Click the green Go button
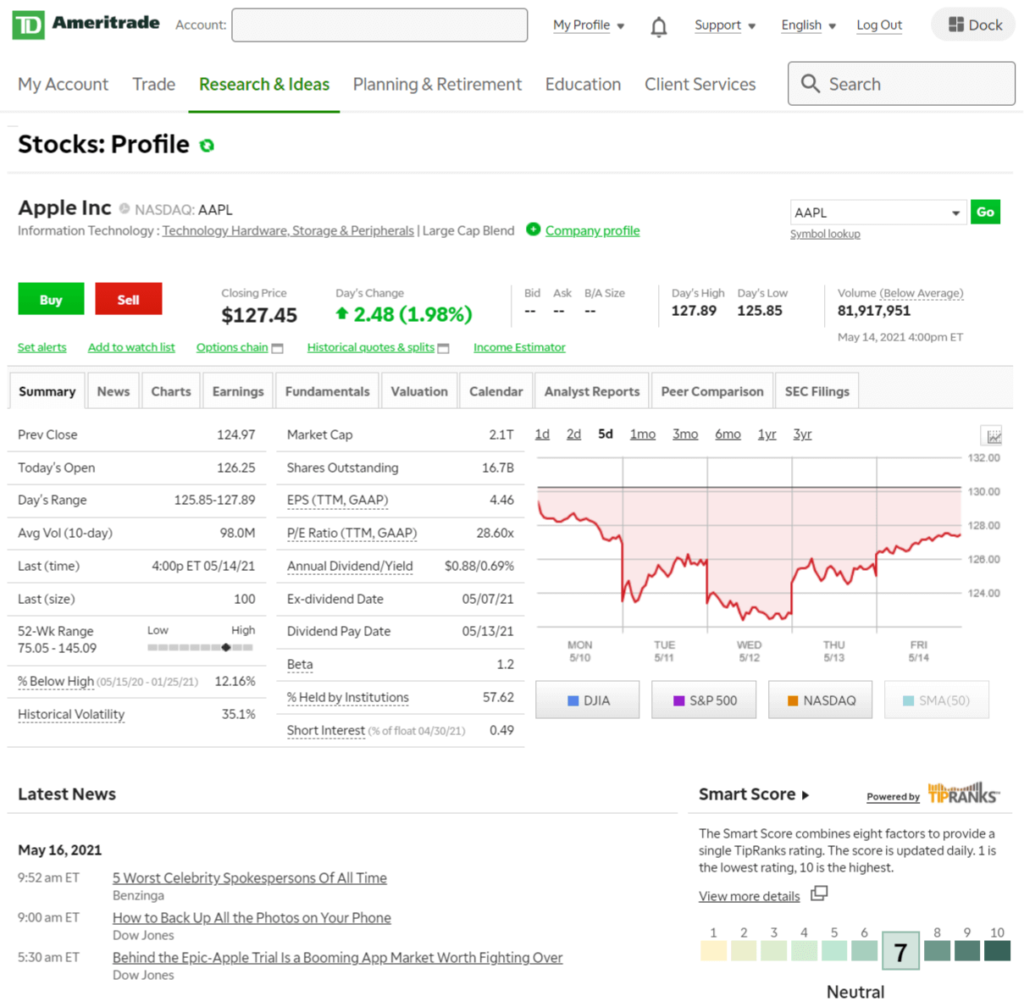The image size is (1024, 1007). tap(985, 212)
